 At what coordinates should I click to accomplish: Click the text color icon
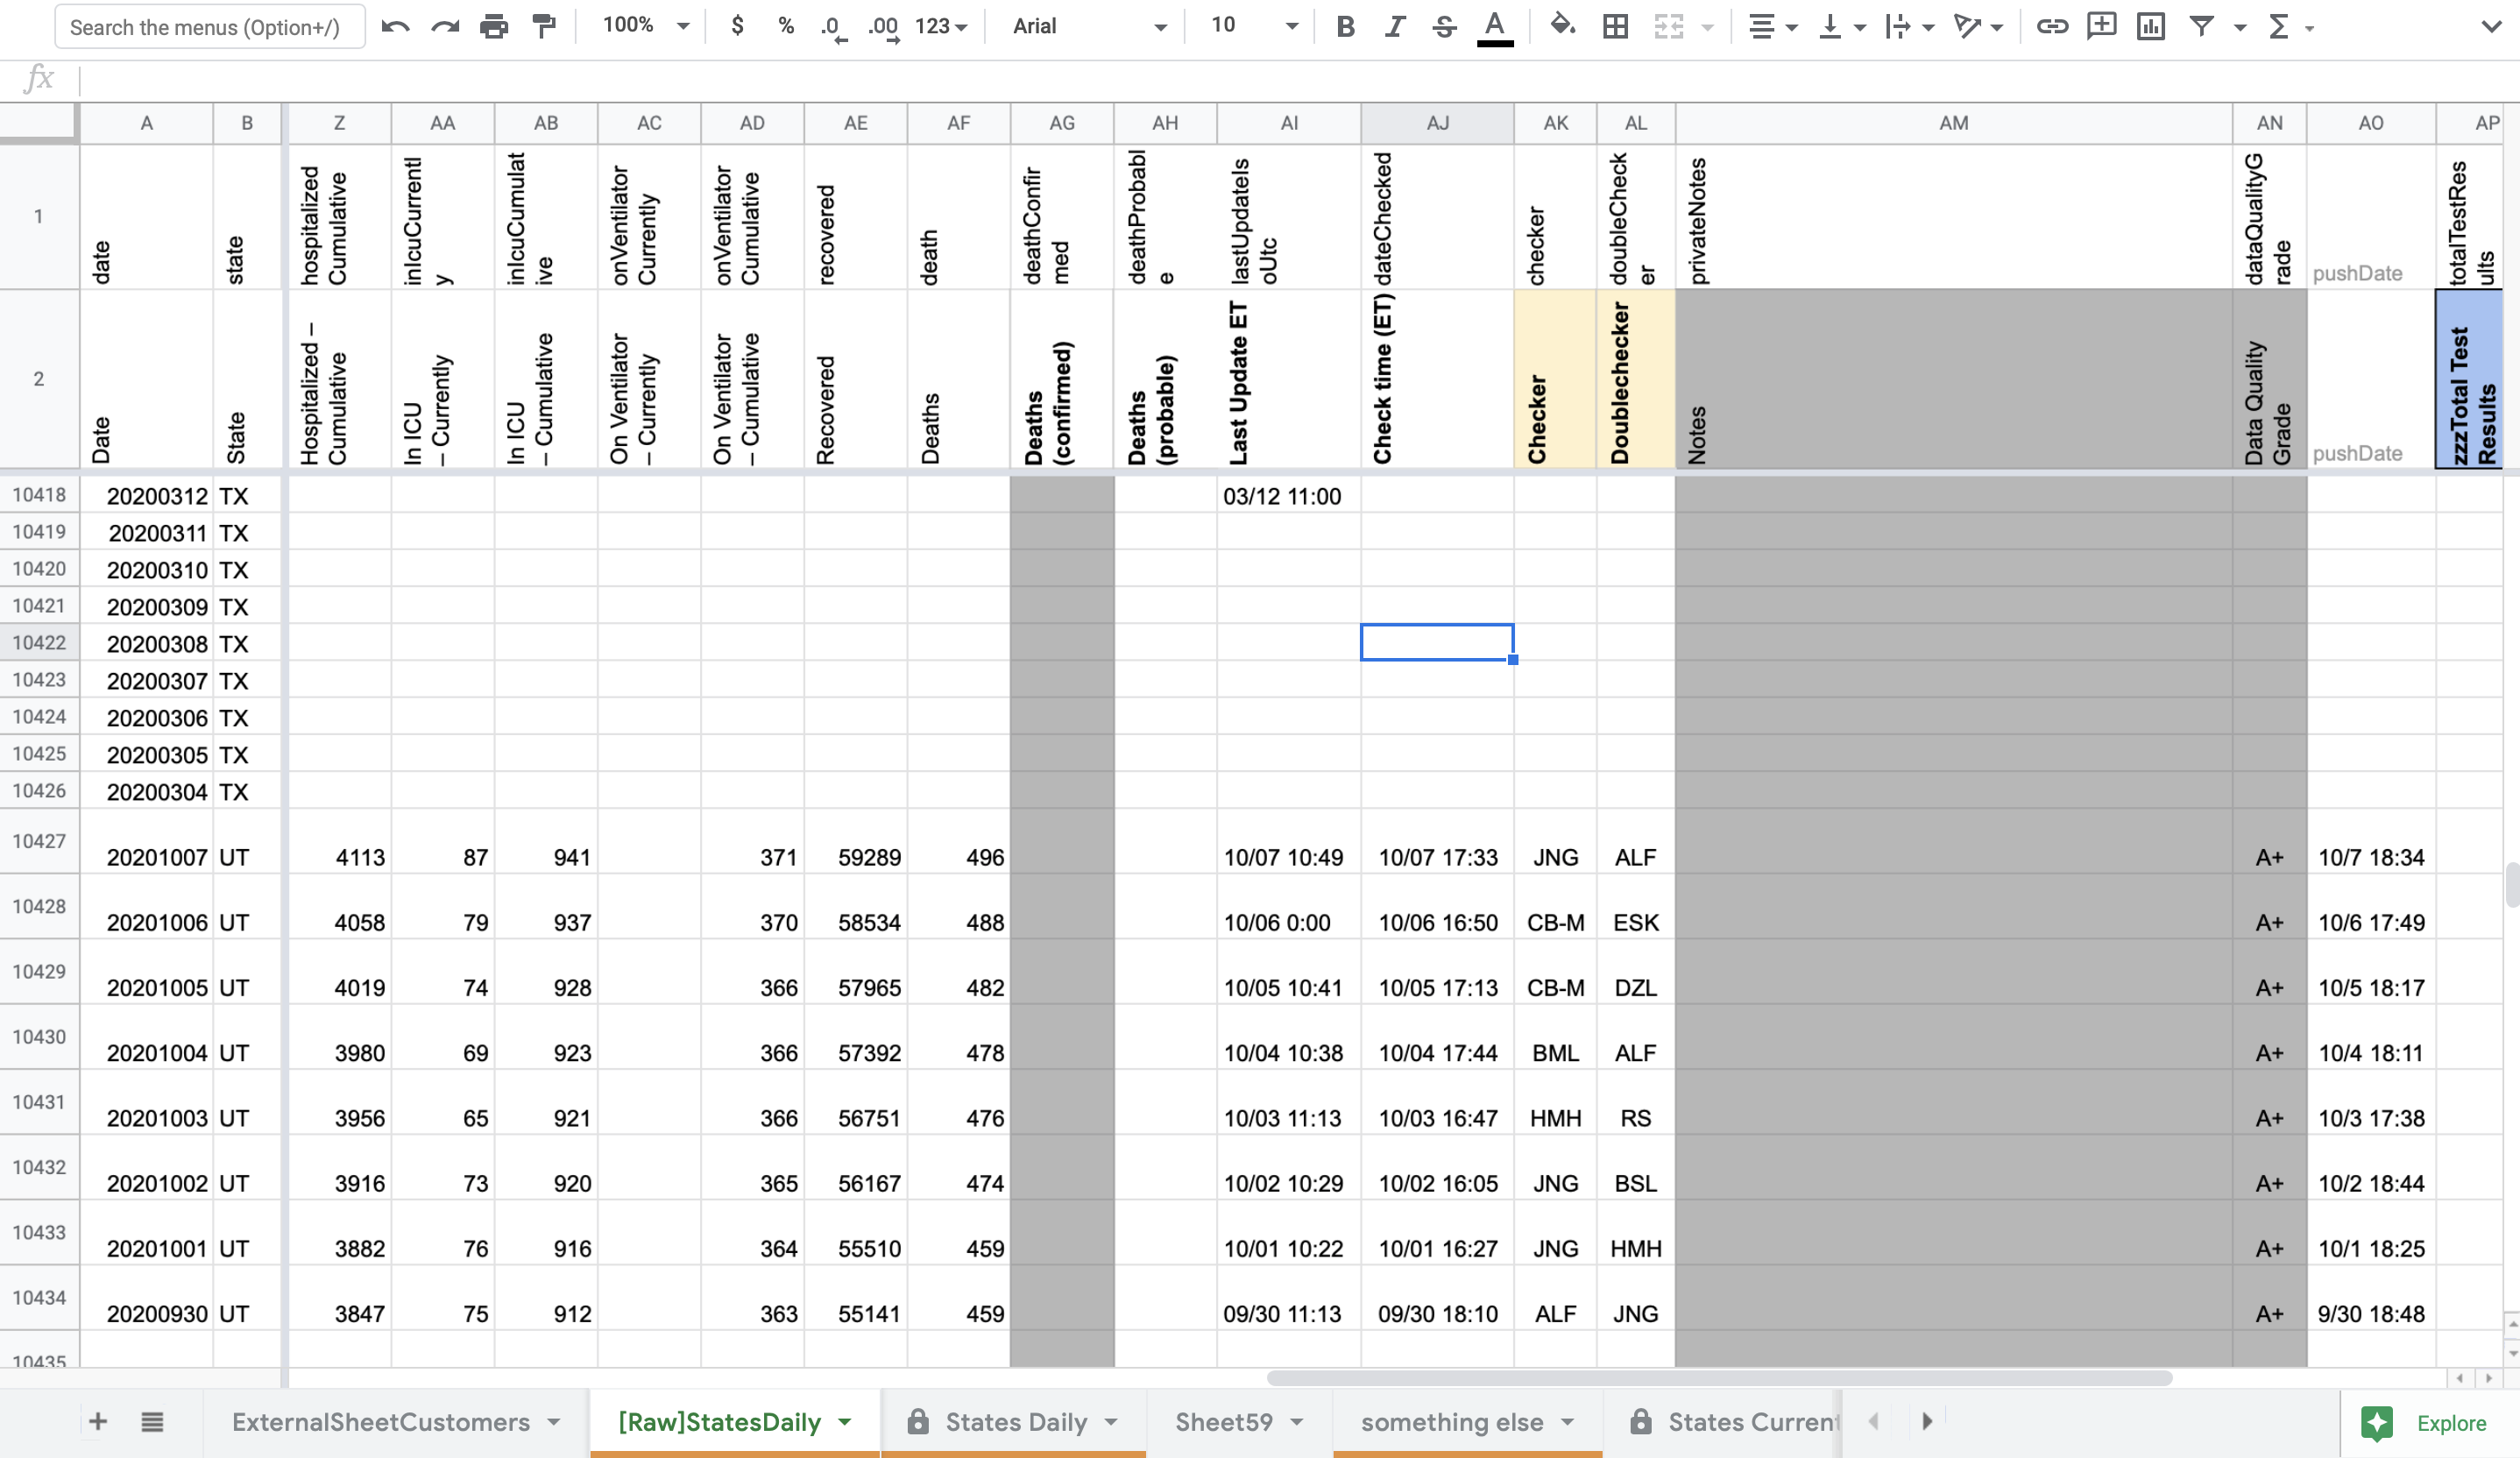(x=1490, y=25)
